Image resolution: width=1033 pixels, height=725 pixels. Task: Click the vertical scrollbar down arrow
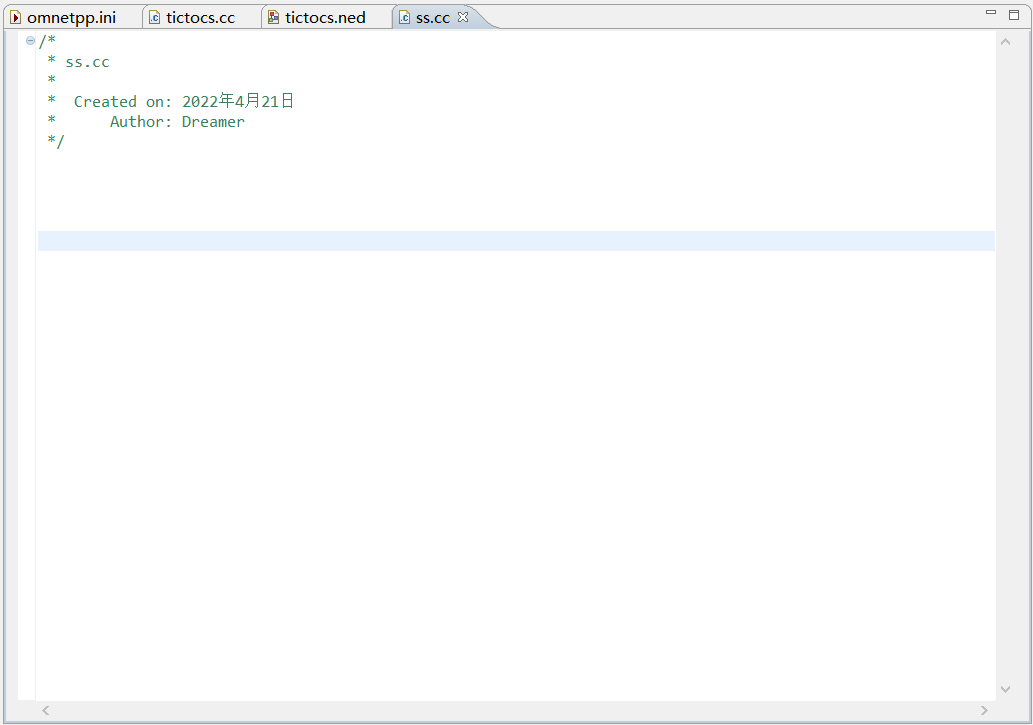(1005, 689)
